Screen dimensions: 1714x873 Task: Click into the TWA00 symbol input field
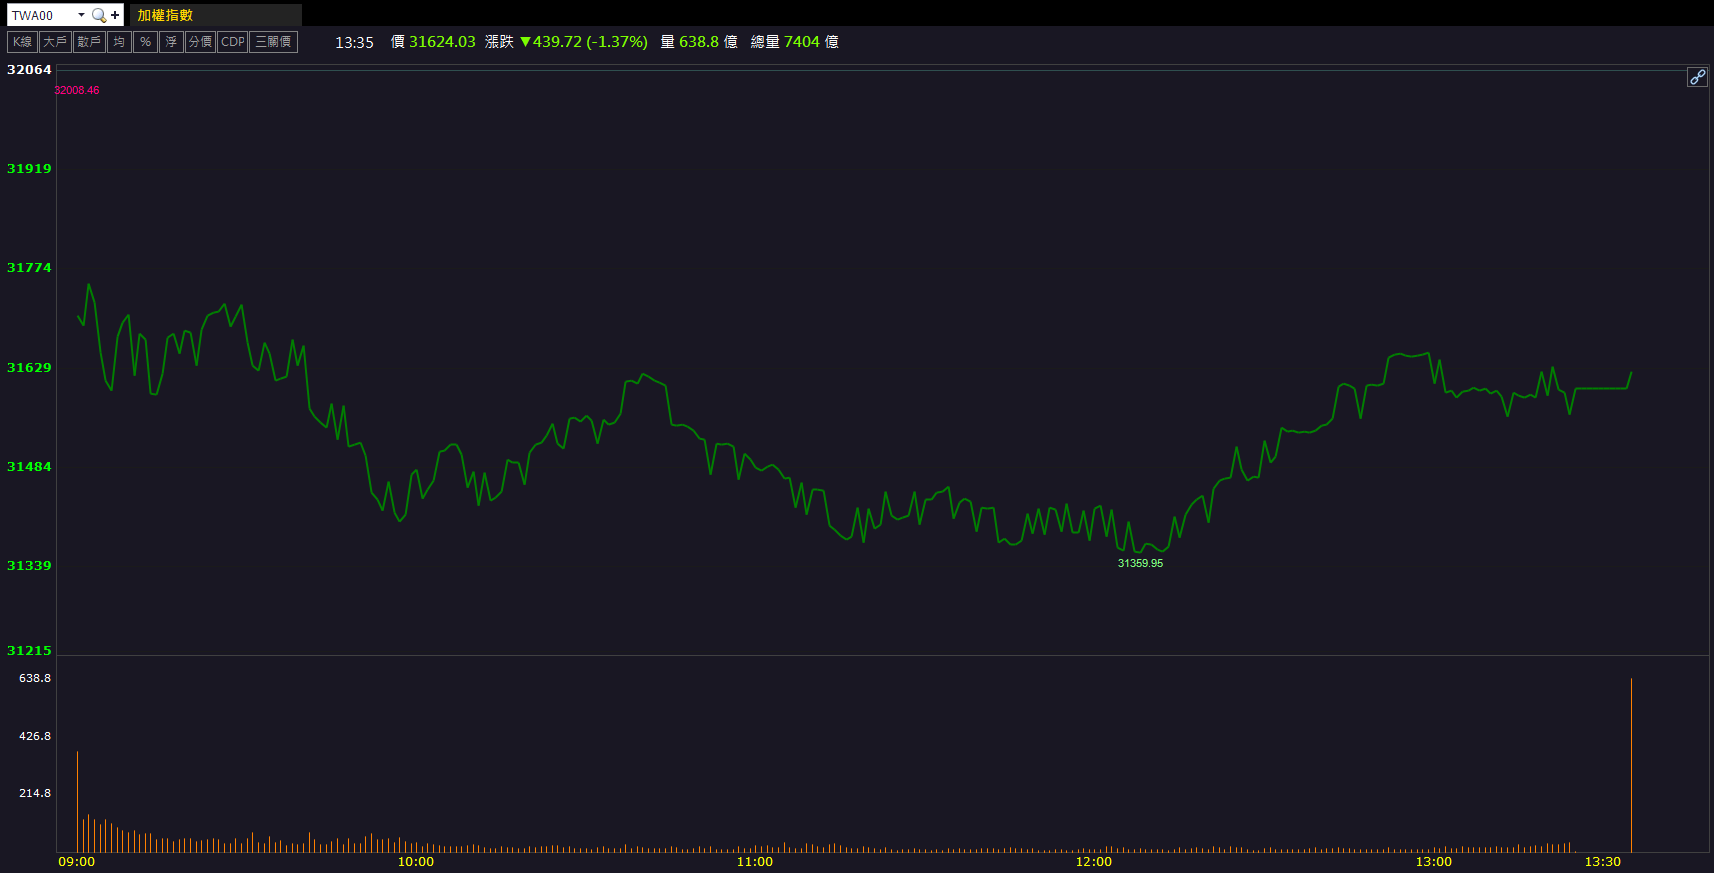(40, 15)
